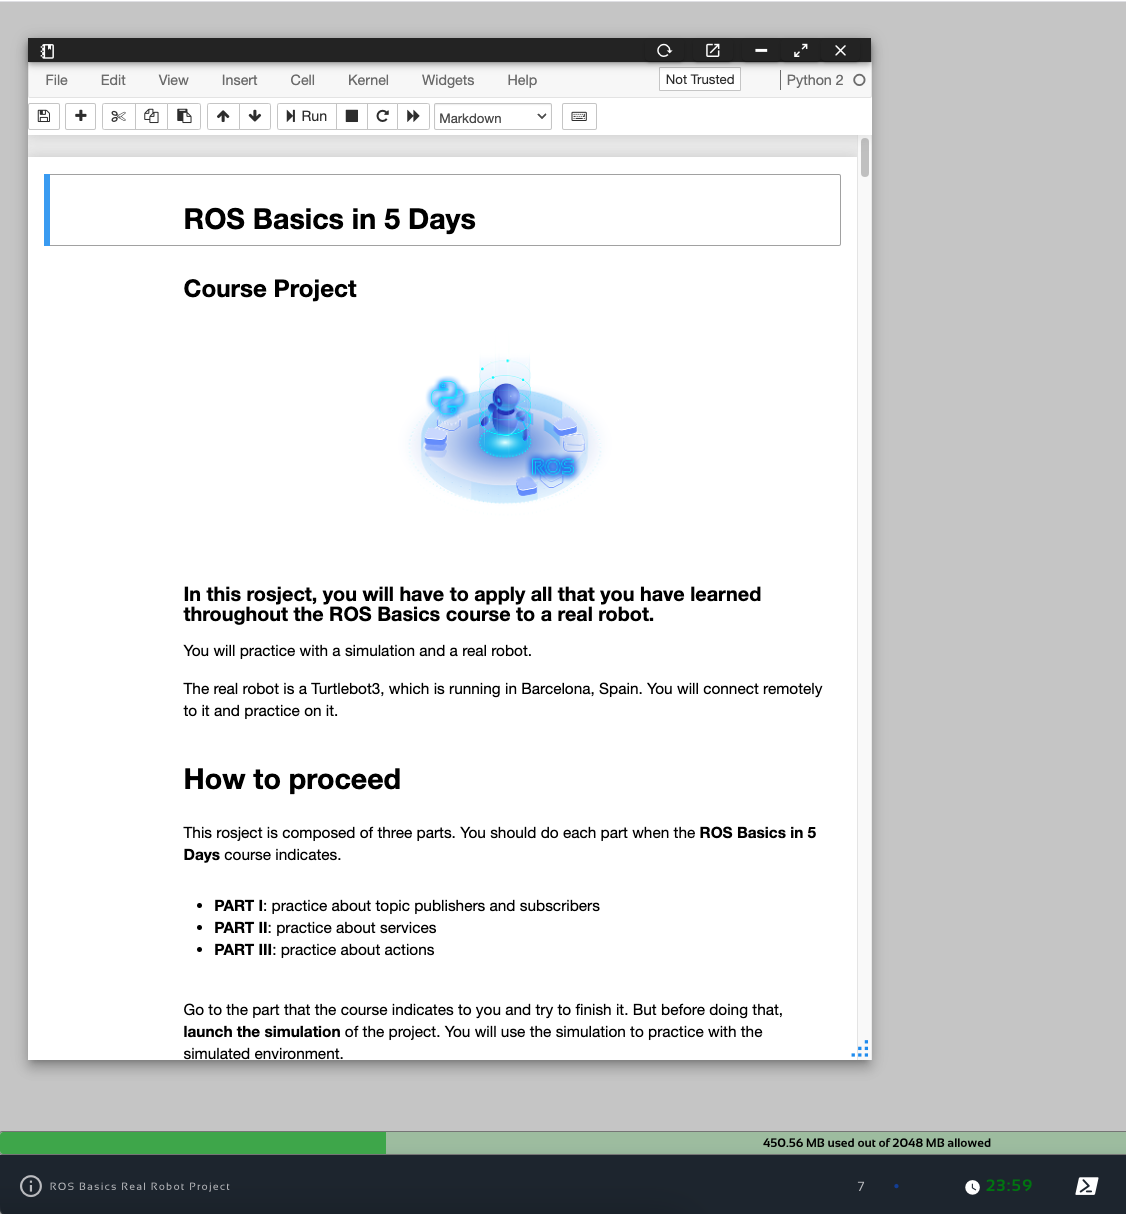Screen dimensions: 1126x1214
Task: Interrupt the kernel with the stop square
Action: pos(352,117)
